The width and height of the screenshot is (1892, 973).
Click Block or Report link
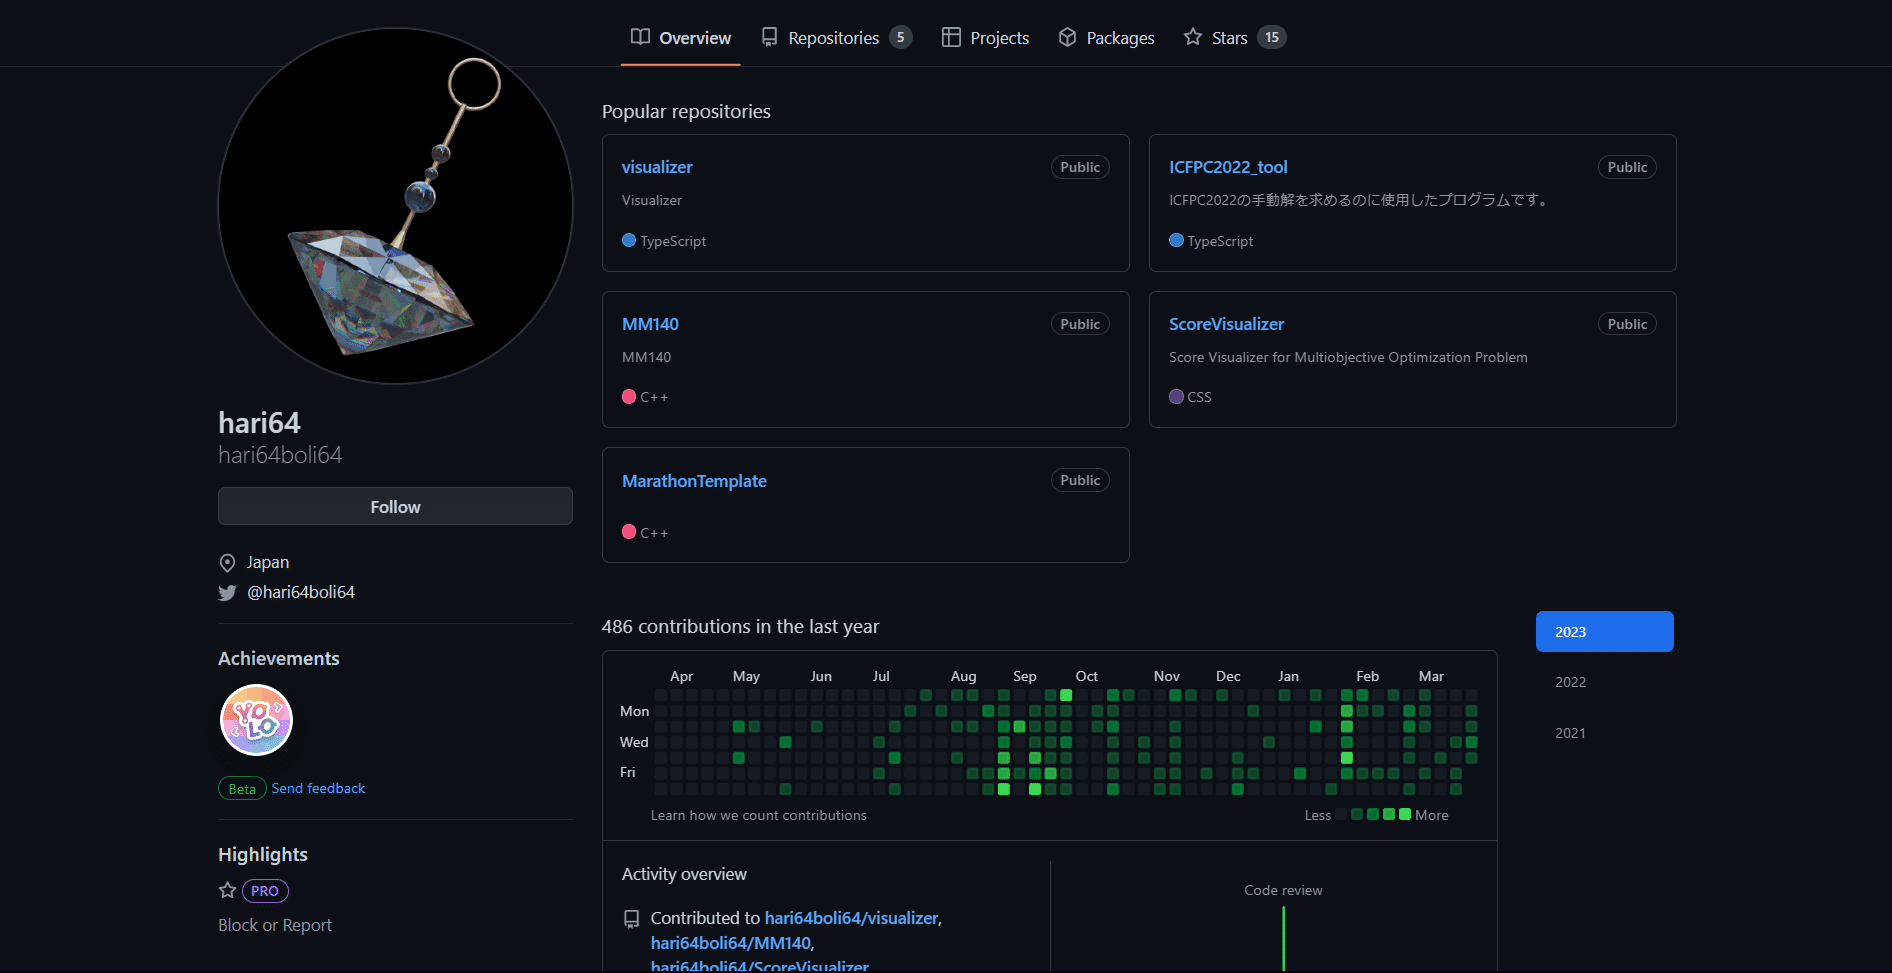tap(275, 925)
